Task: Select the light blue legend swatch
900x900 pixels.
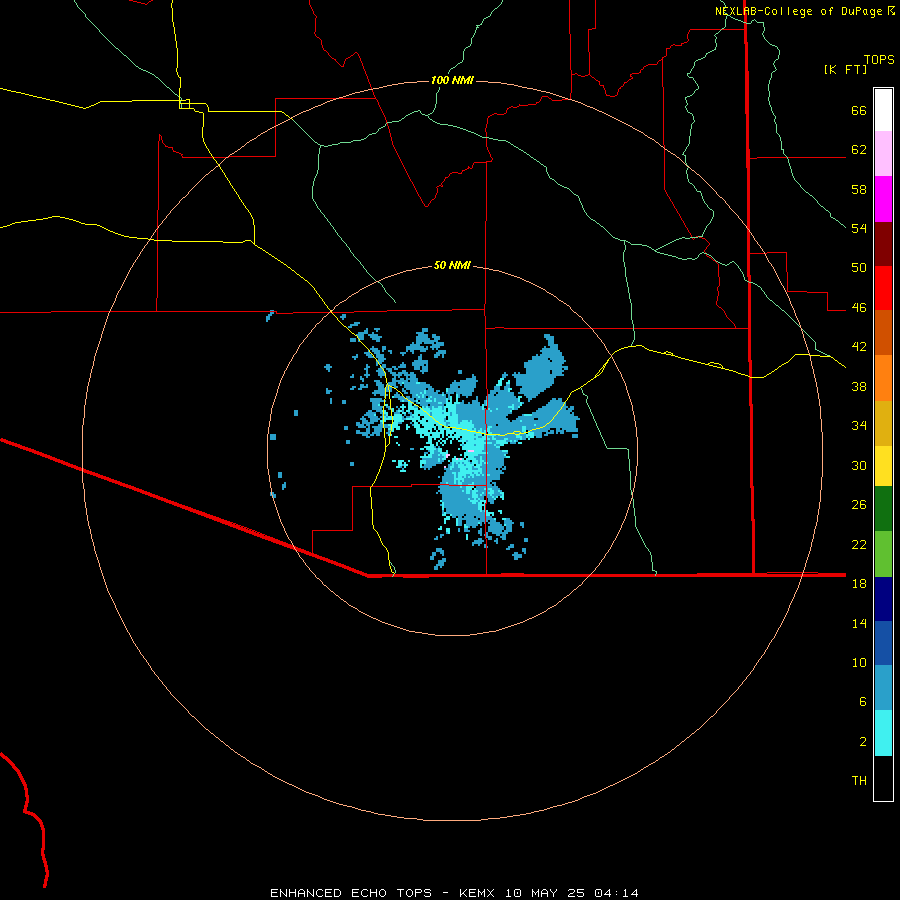Action: point(883,688)
